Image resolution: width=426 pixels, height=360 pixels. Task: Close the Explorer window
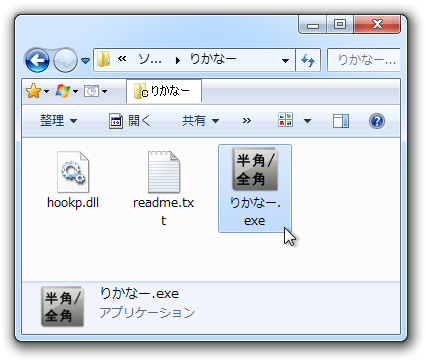click(377, 25)
